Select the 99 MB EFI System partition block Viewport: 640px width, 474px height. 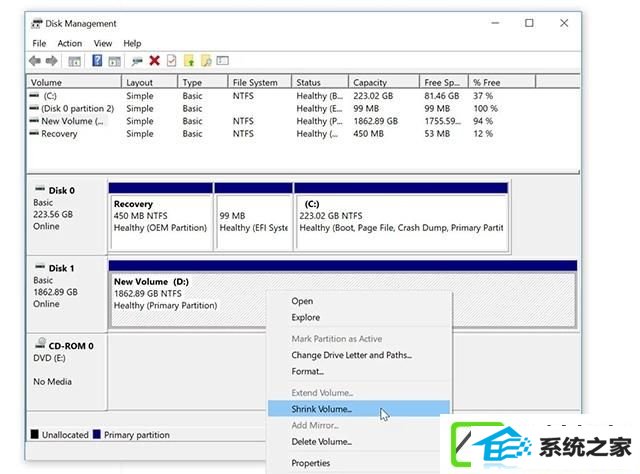point(253,217)
